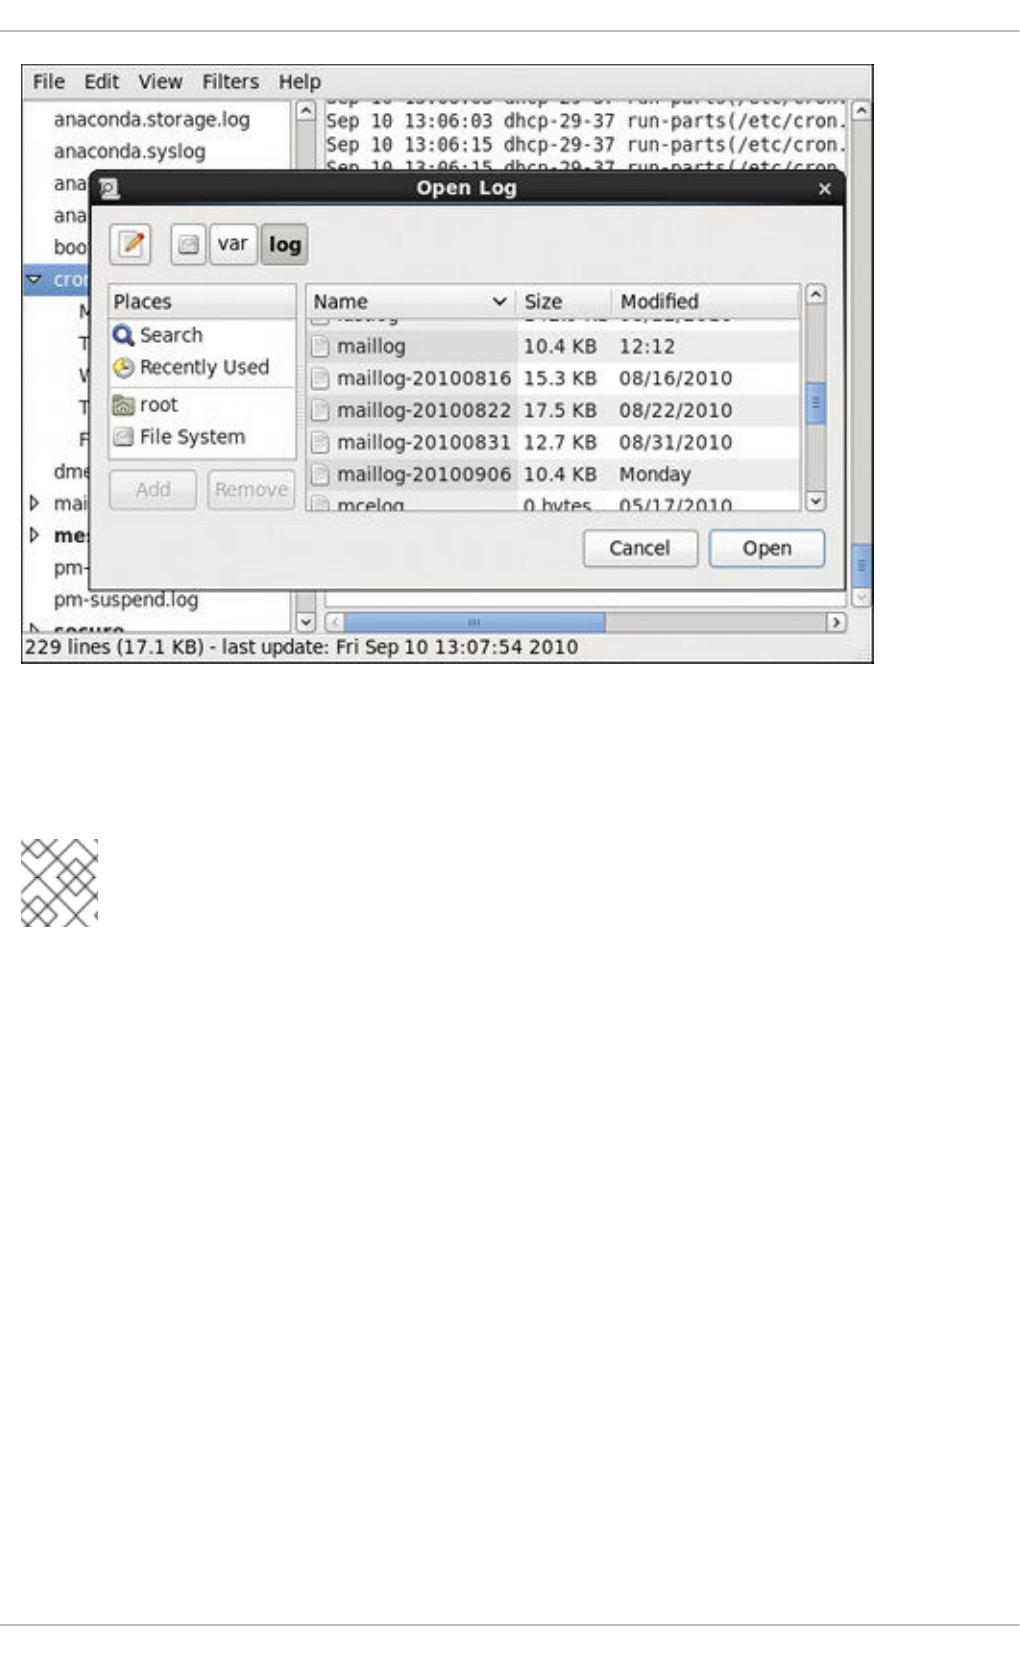Click the Open button

(x=767, y=548)
